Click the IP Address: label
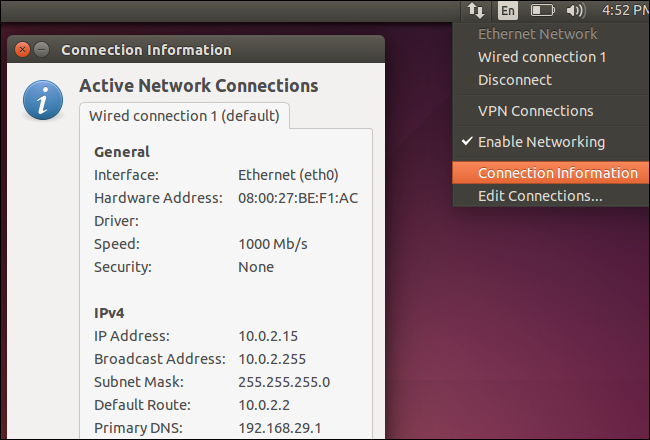 pos(132,336)
